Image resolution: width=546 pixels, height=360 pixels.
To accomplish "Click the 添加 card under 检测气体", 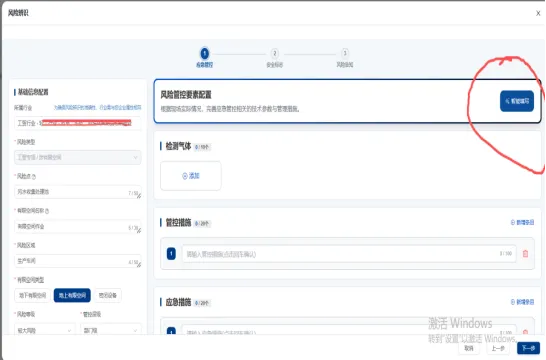I will 191,176.
